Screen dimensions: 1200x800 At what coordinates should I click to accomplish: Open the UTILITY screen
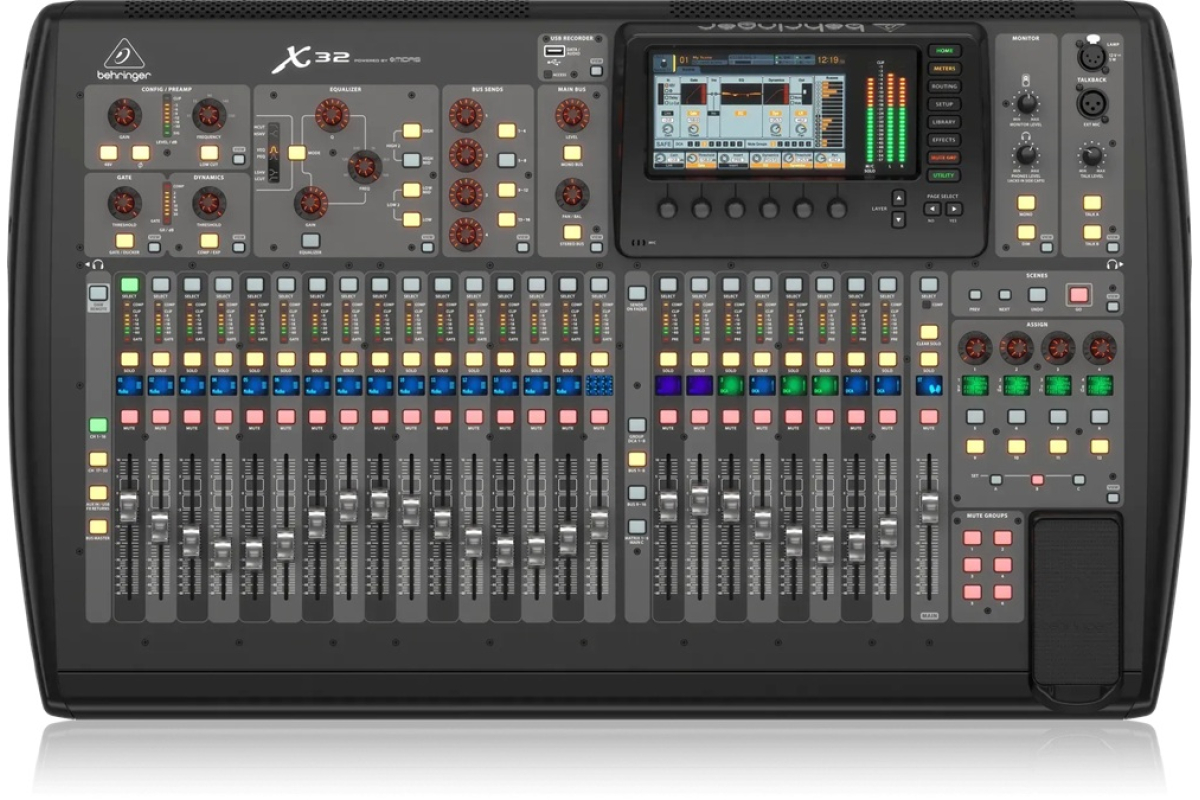[x=943, y=176]
